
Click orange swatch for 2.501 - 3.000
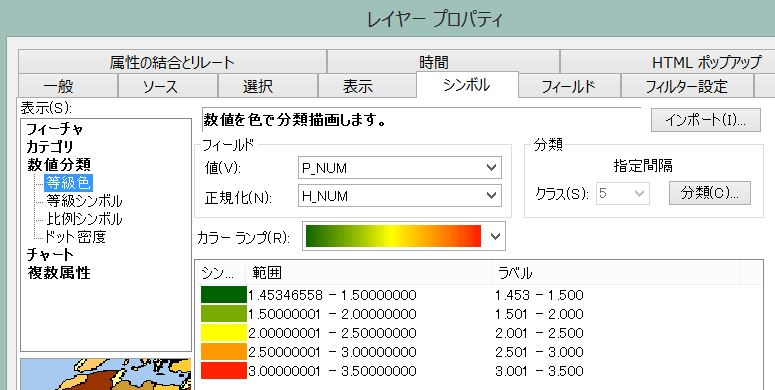(x=223, y=351)
